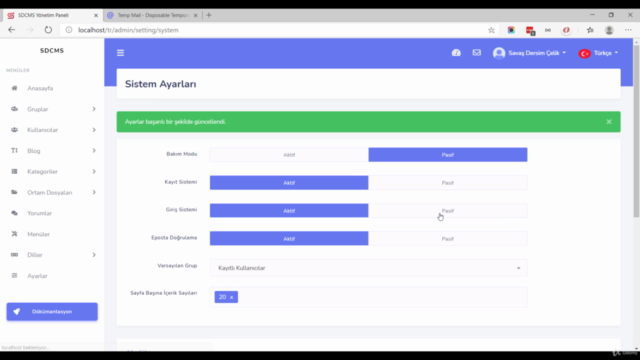Open browser favorites star-list icon
The width and height of the screenshot is (640, 360).
[x=590, y=30]
